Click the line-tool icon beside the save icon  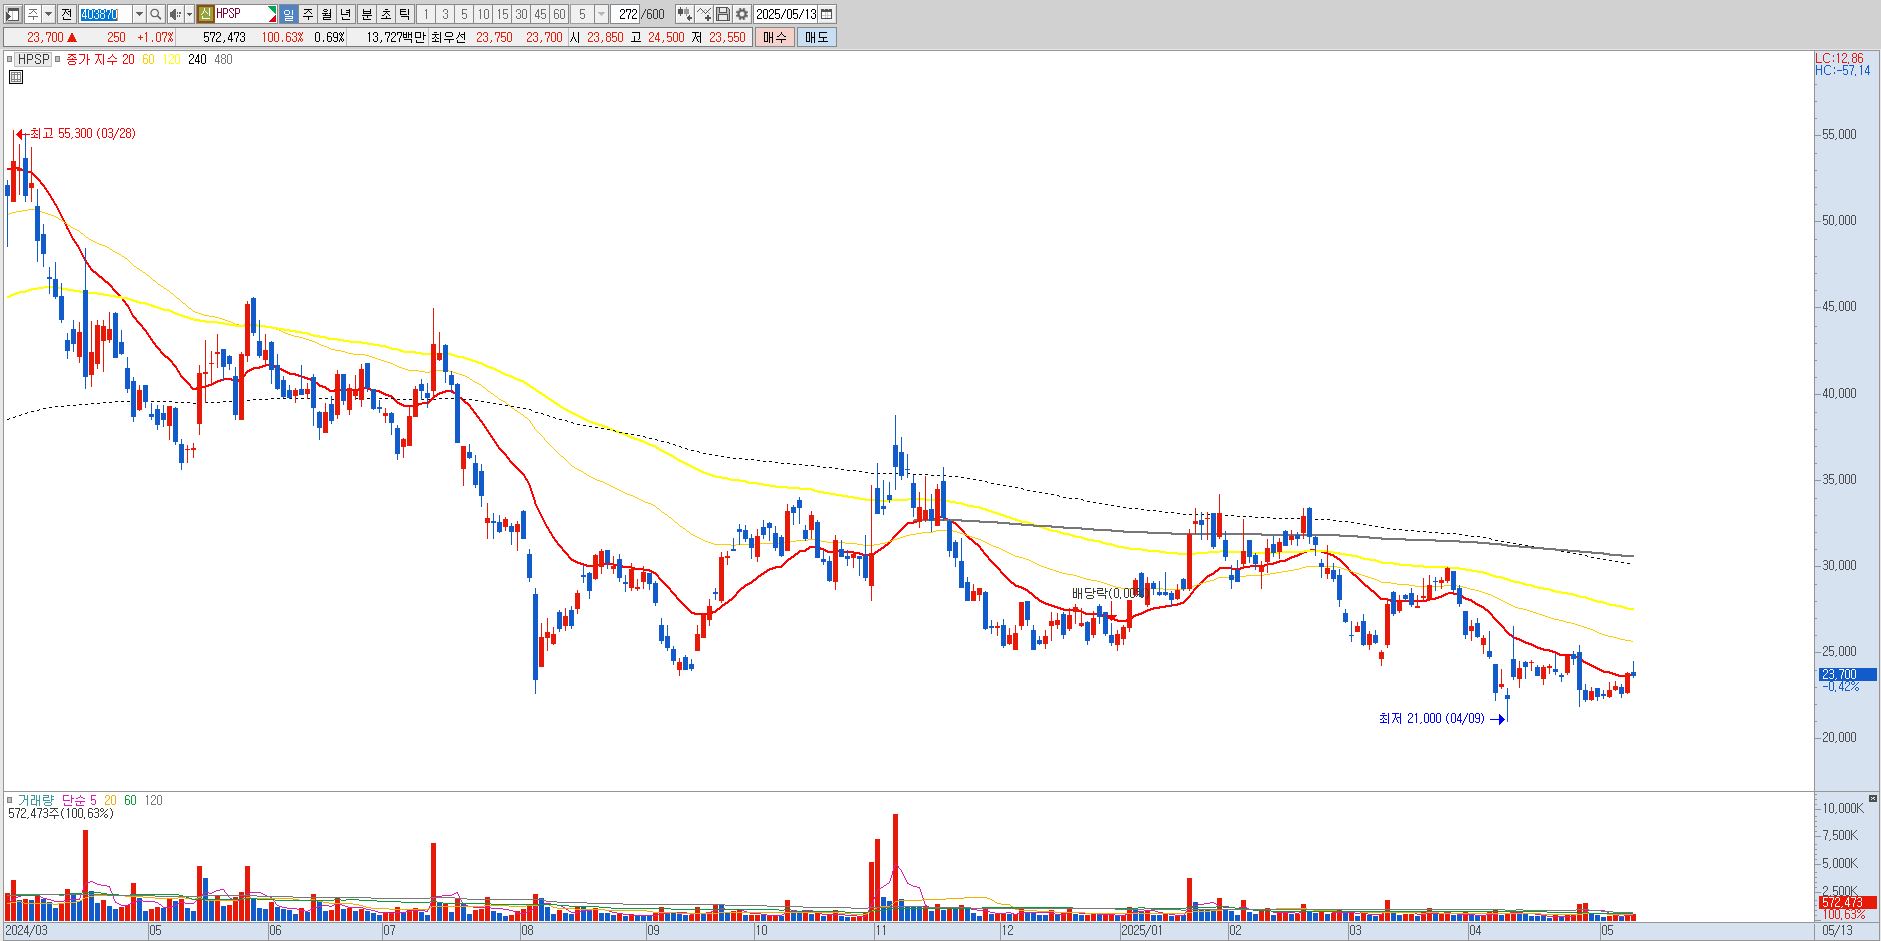click(x=704, y=14)
